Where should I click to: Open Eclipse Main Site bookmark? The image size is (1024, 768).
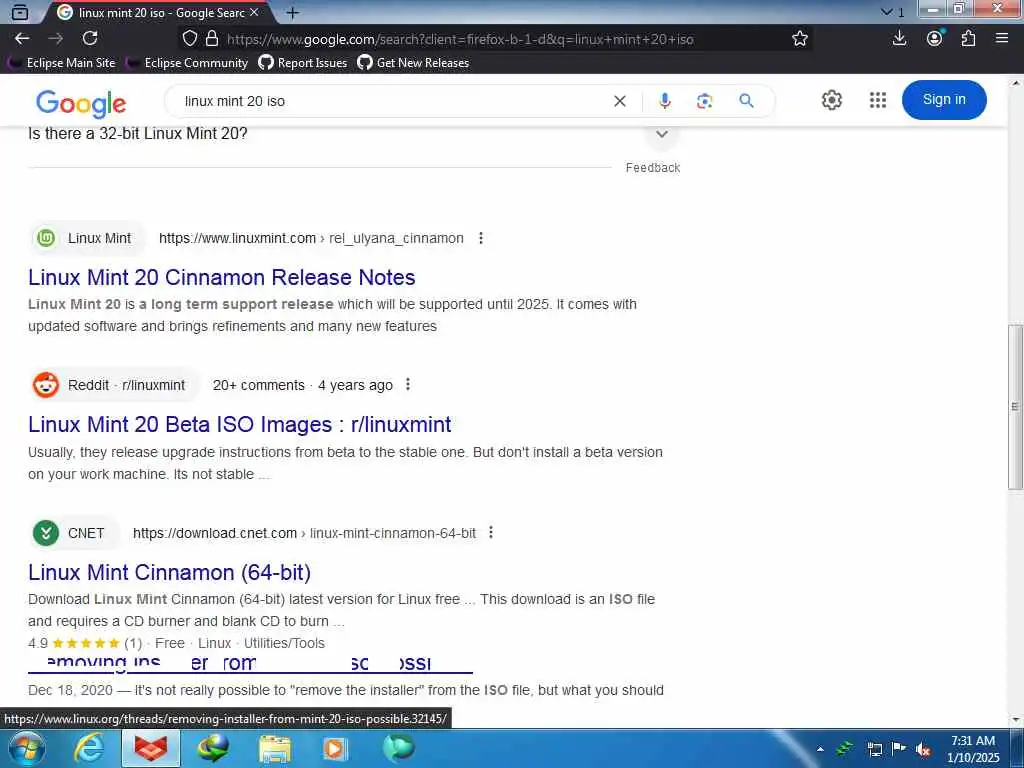pos(61,63)
